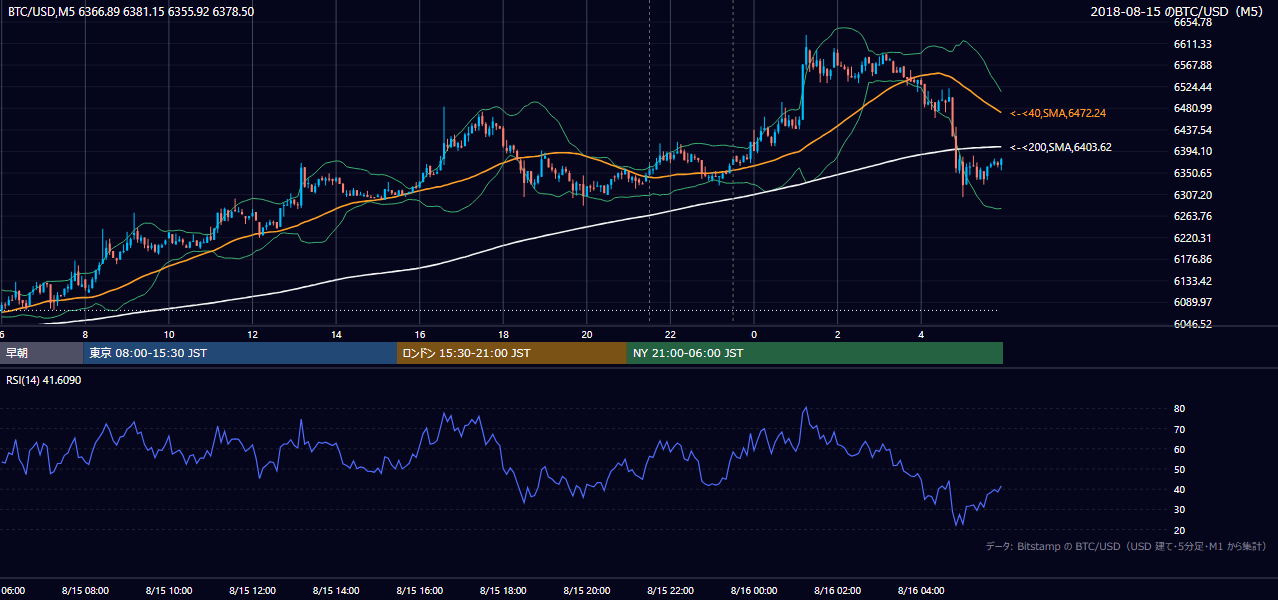Click price axis label 6089.97
Viewport: 1278px width, 600px height.
click(x=1193, y=302)
